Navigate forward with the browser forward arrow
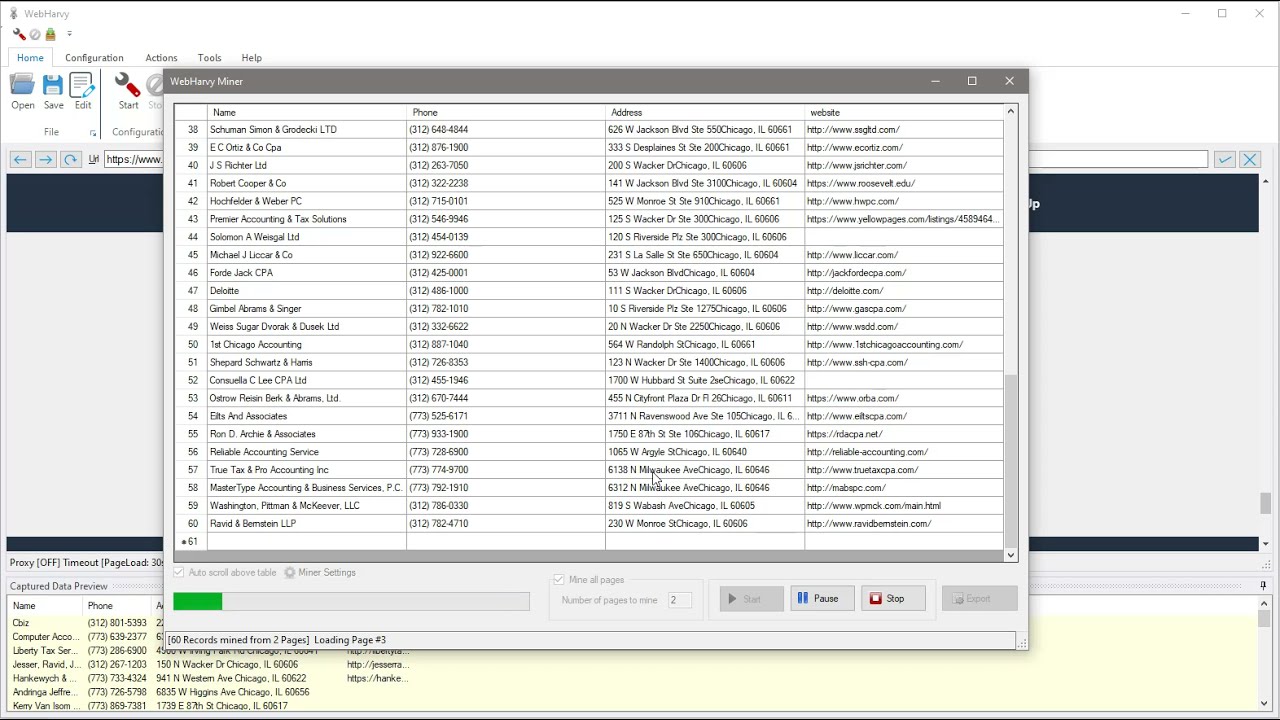 tap(45, 159)
